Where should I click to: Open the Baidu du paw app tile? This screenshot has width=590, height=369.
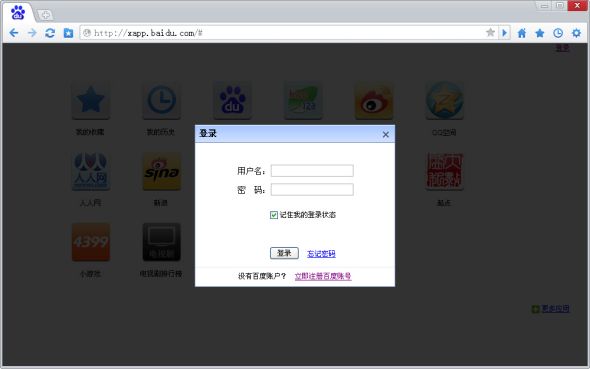tap(233, 101)
